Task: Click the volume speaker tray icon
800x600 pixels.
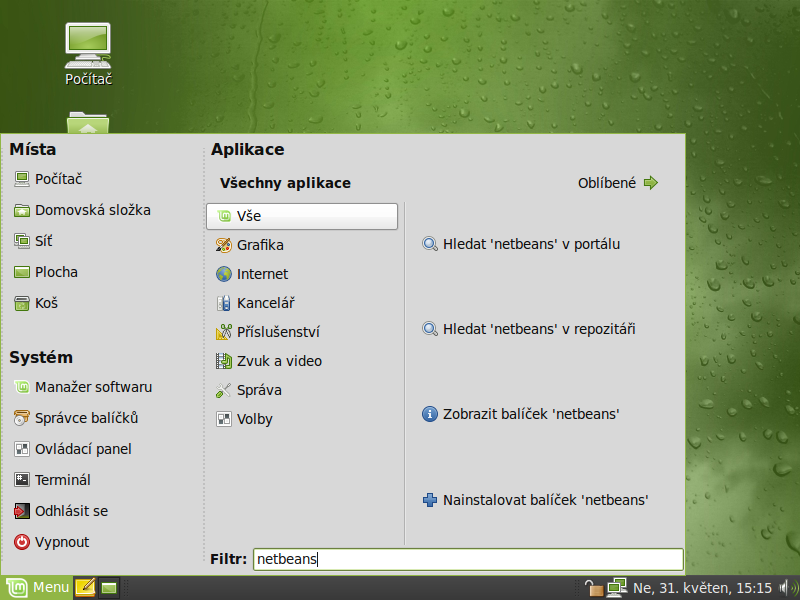Action: tap(788, 588)
